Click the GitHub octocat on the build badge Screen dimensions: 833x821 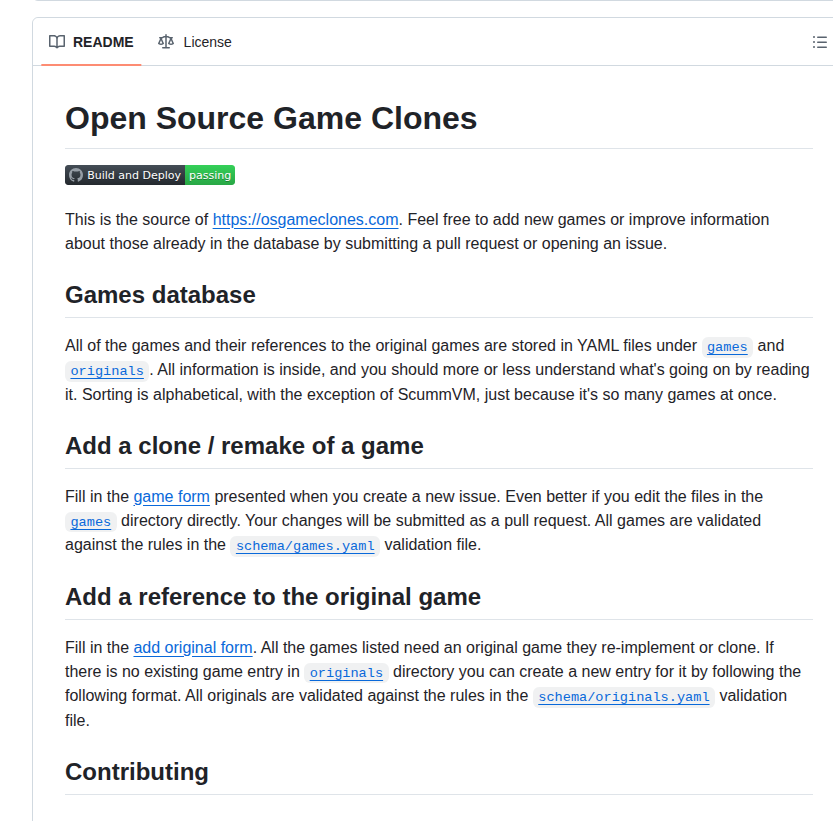tap(75, 175)
